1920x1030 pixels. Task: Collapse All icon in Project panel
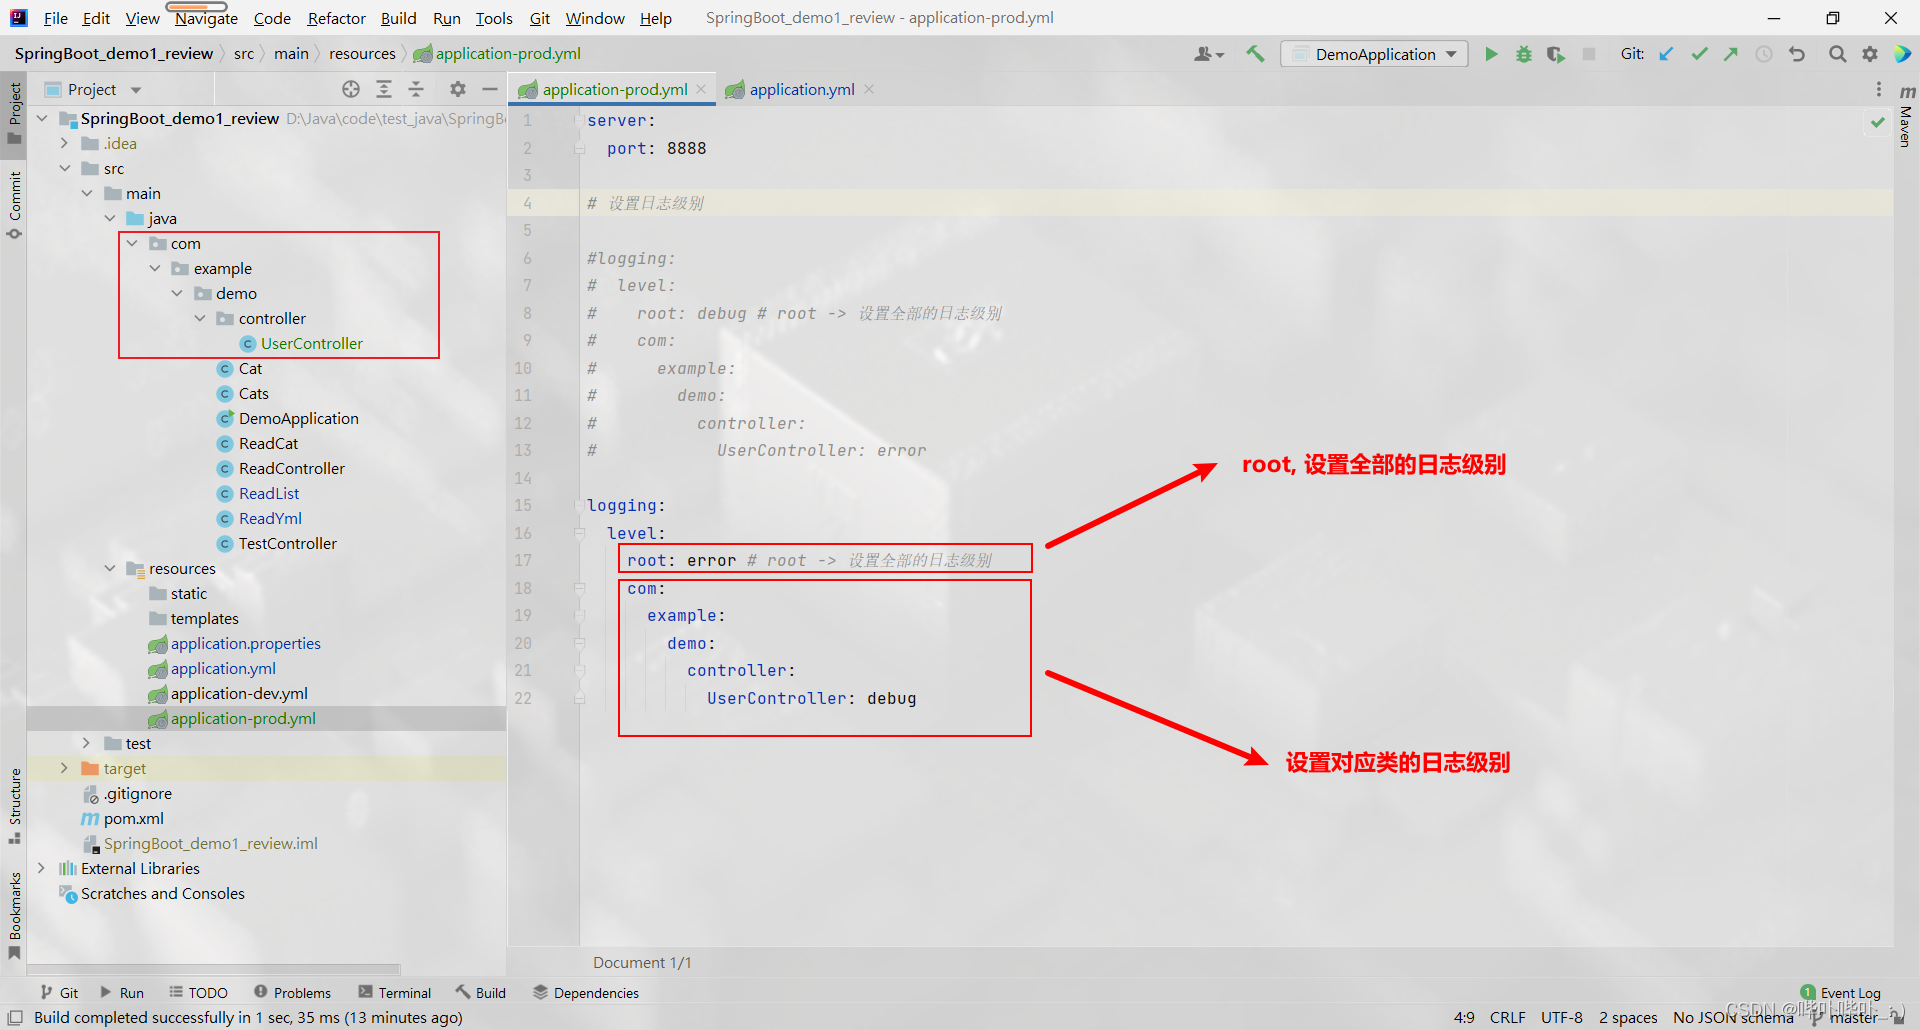[416, 89]
